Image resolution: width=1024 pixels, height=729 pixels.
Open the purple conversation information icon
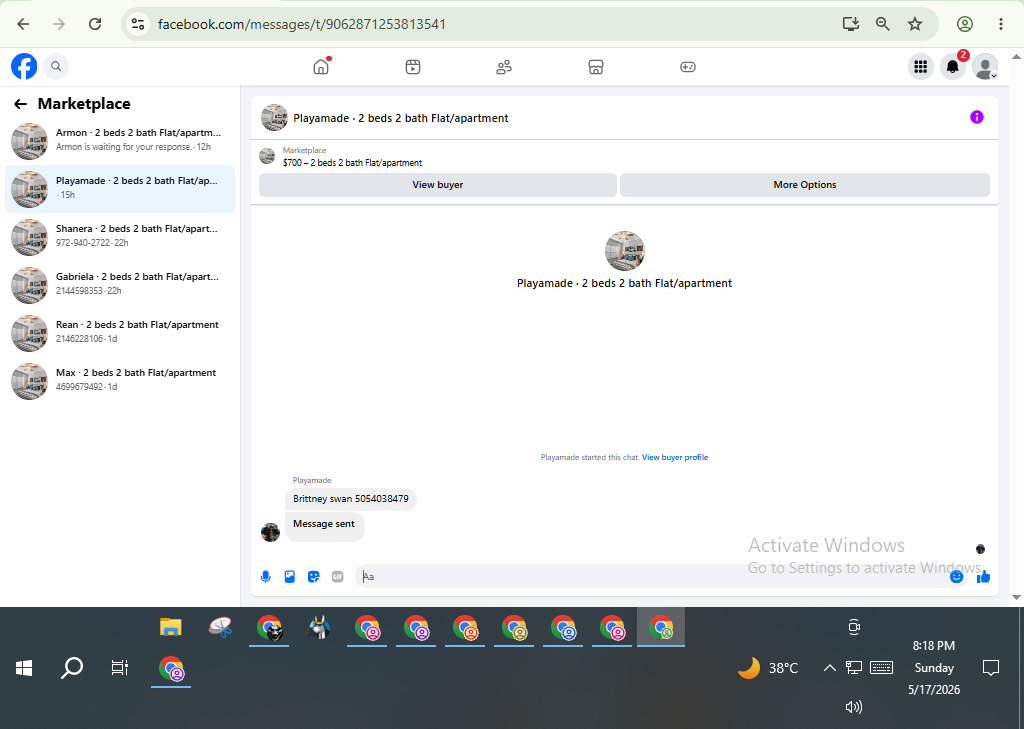[977, 117]
